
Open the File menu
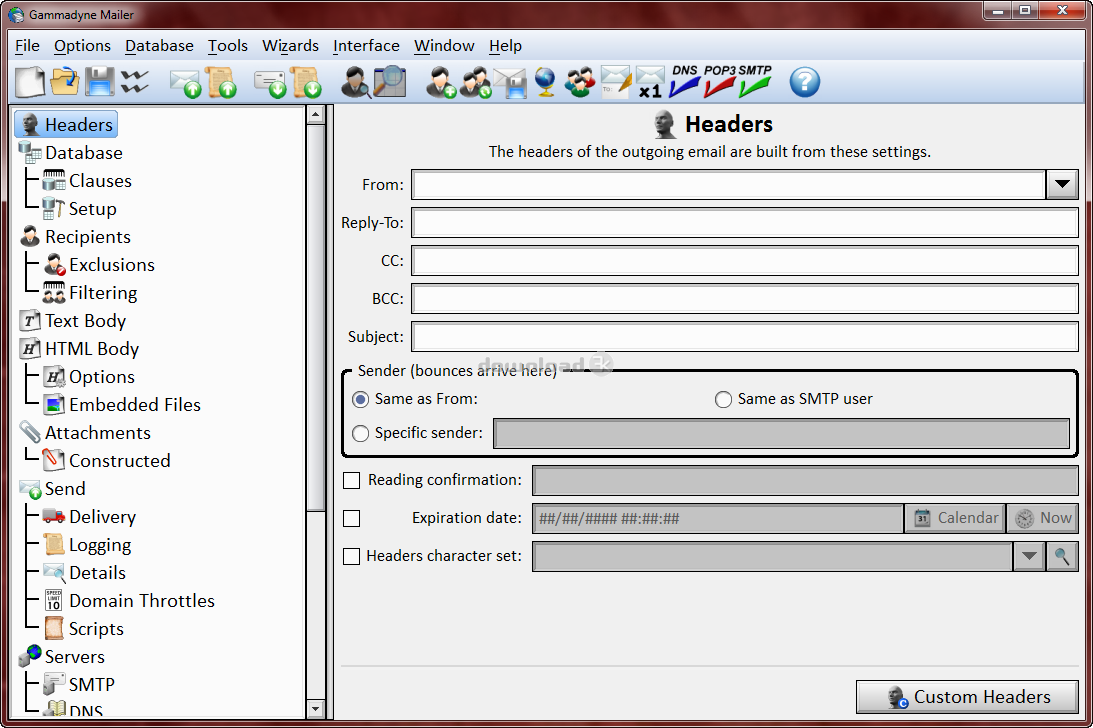(x=27, y=46)
